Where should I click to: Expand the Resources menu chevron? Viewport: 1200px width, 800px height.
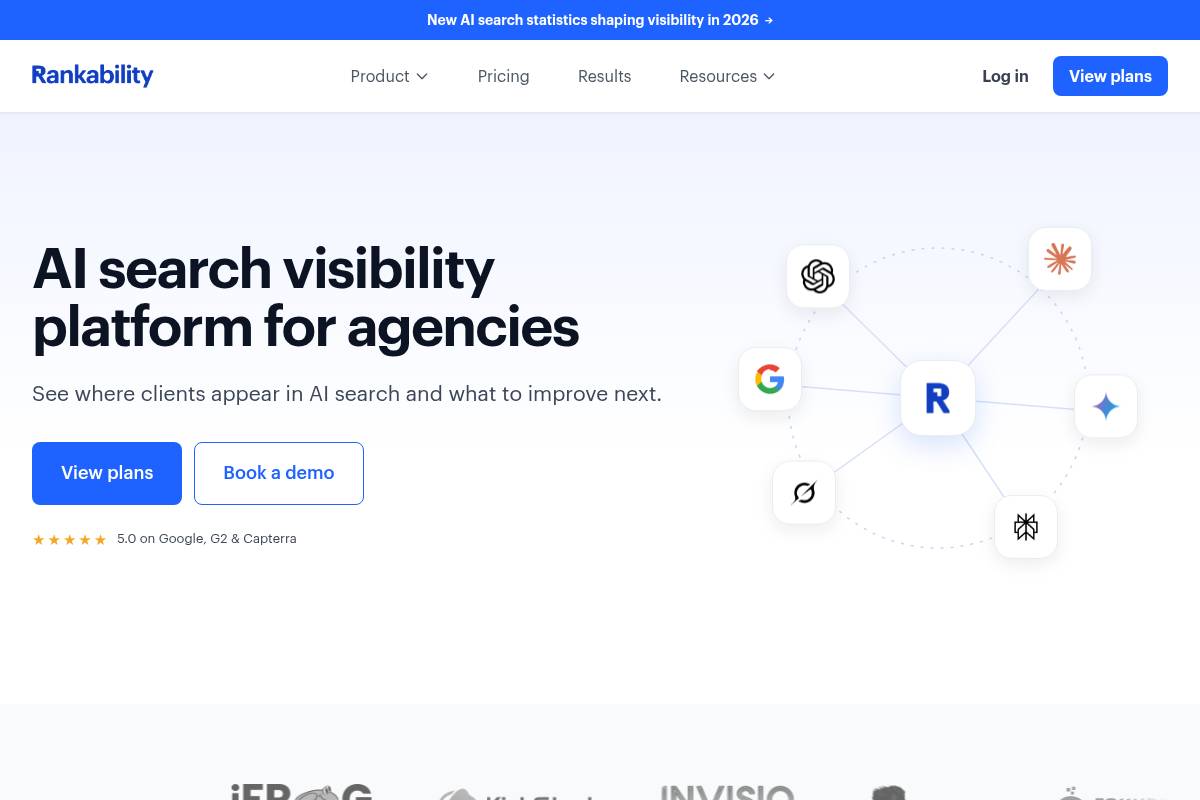[x=769, y=76]
